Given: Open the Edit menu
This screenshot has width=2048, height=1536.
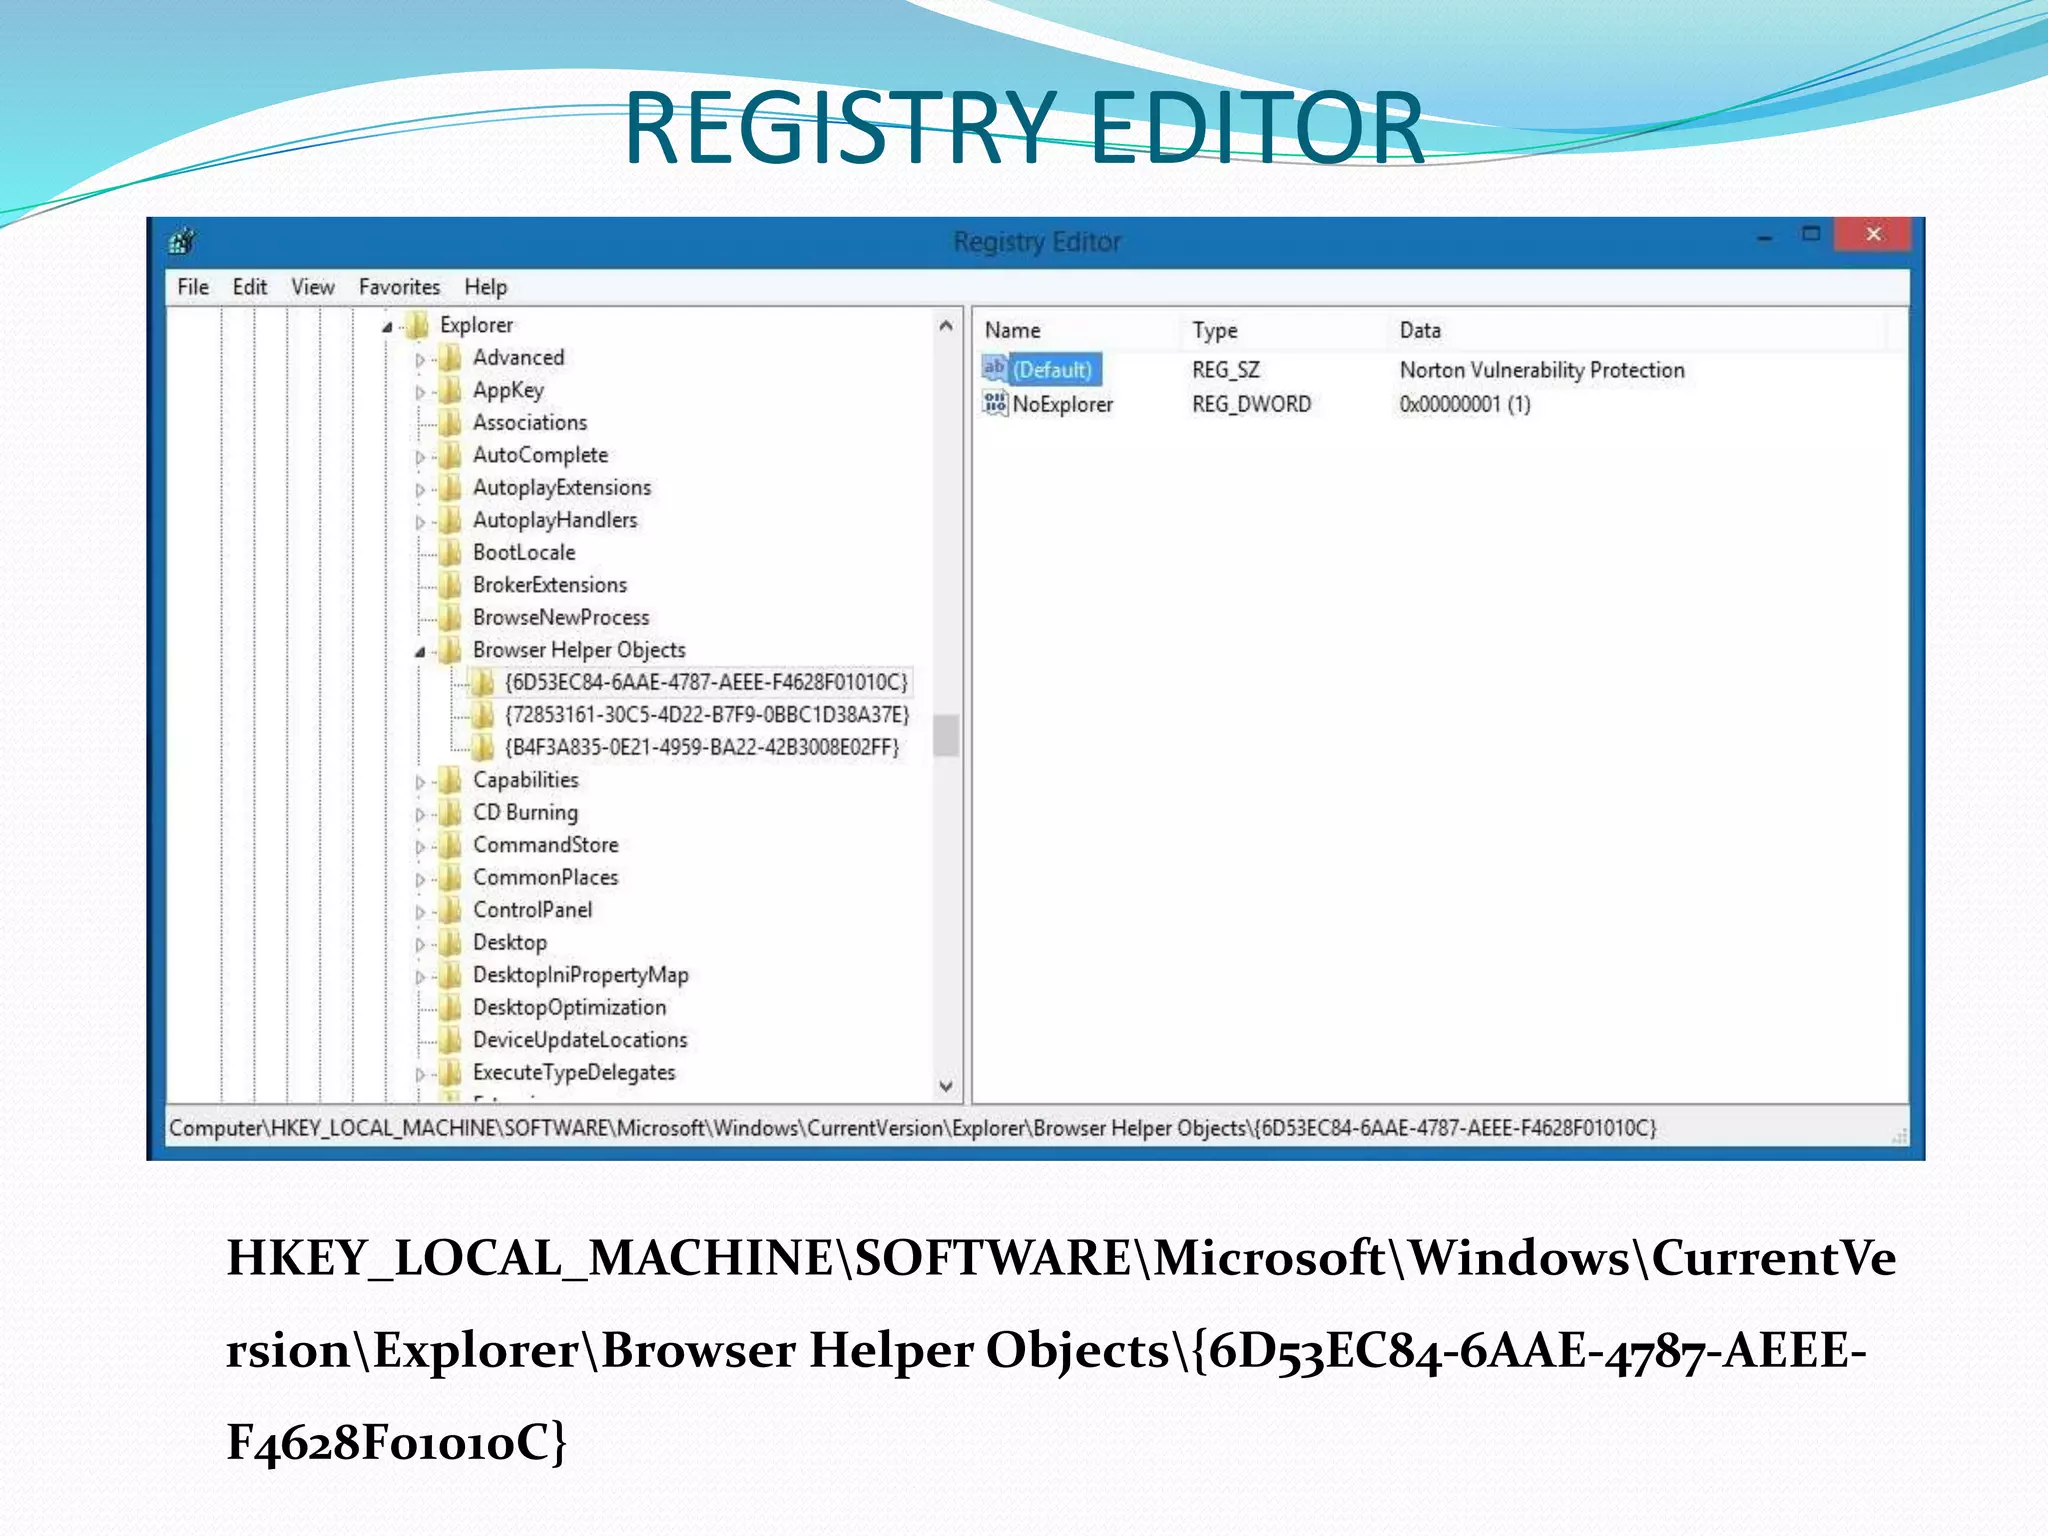Looking at the screenshot, I should (249, 287).
